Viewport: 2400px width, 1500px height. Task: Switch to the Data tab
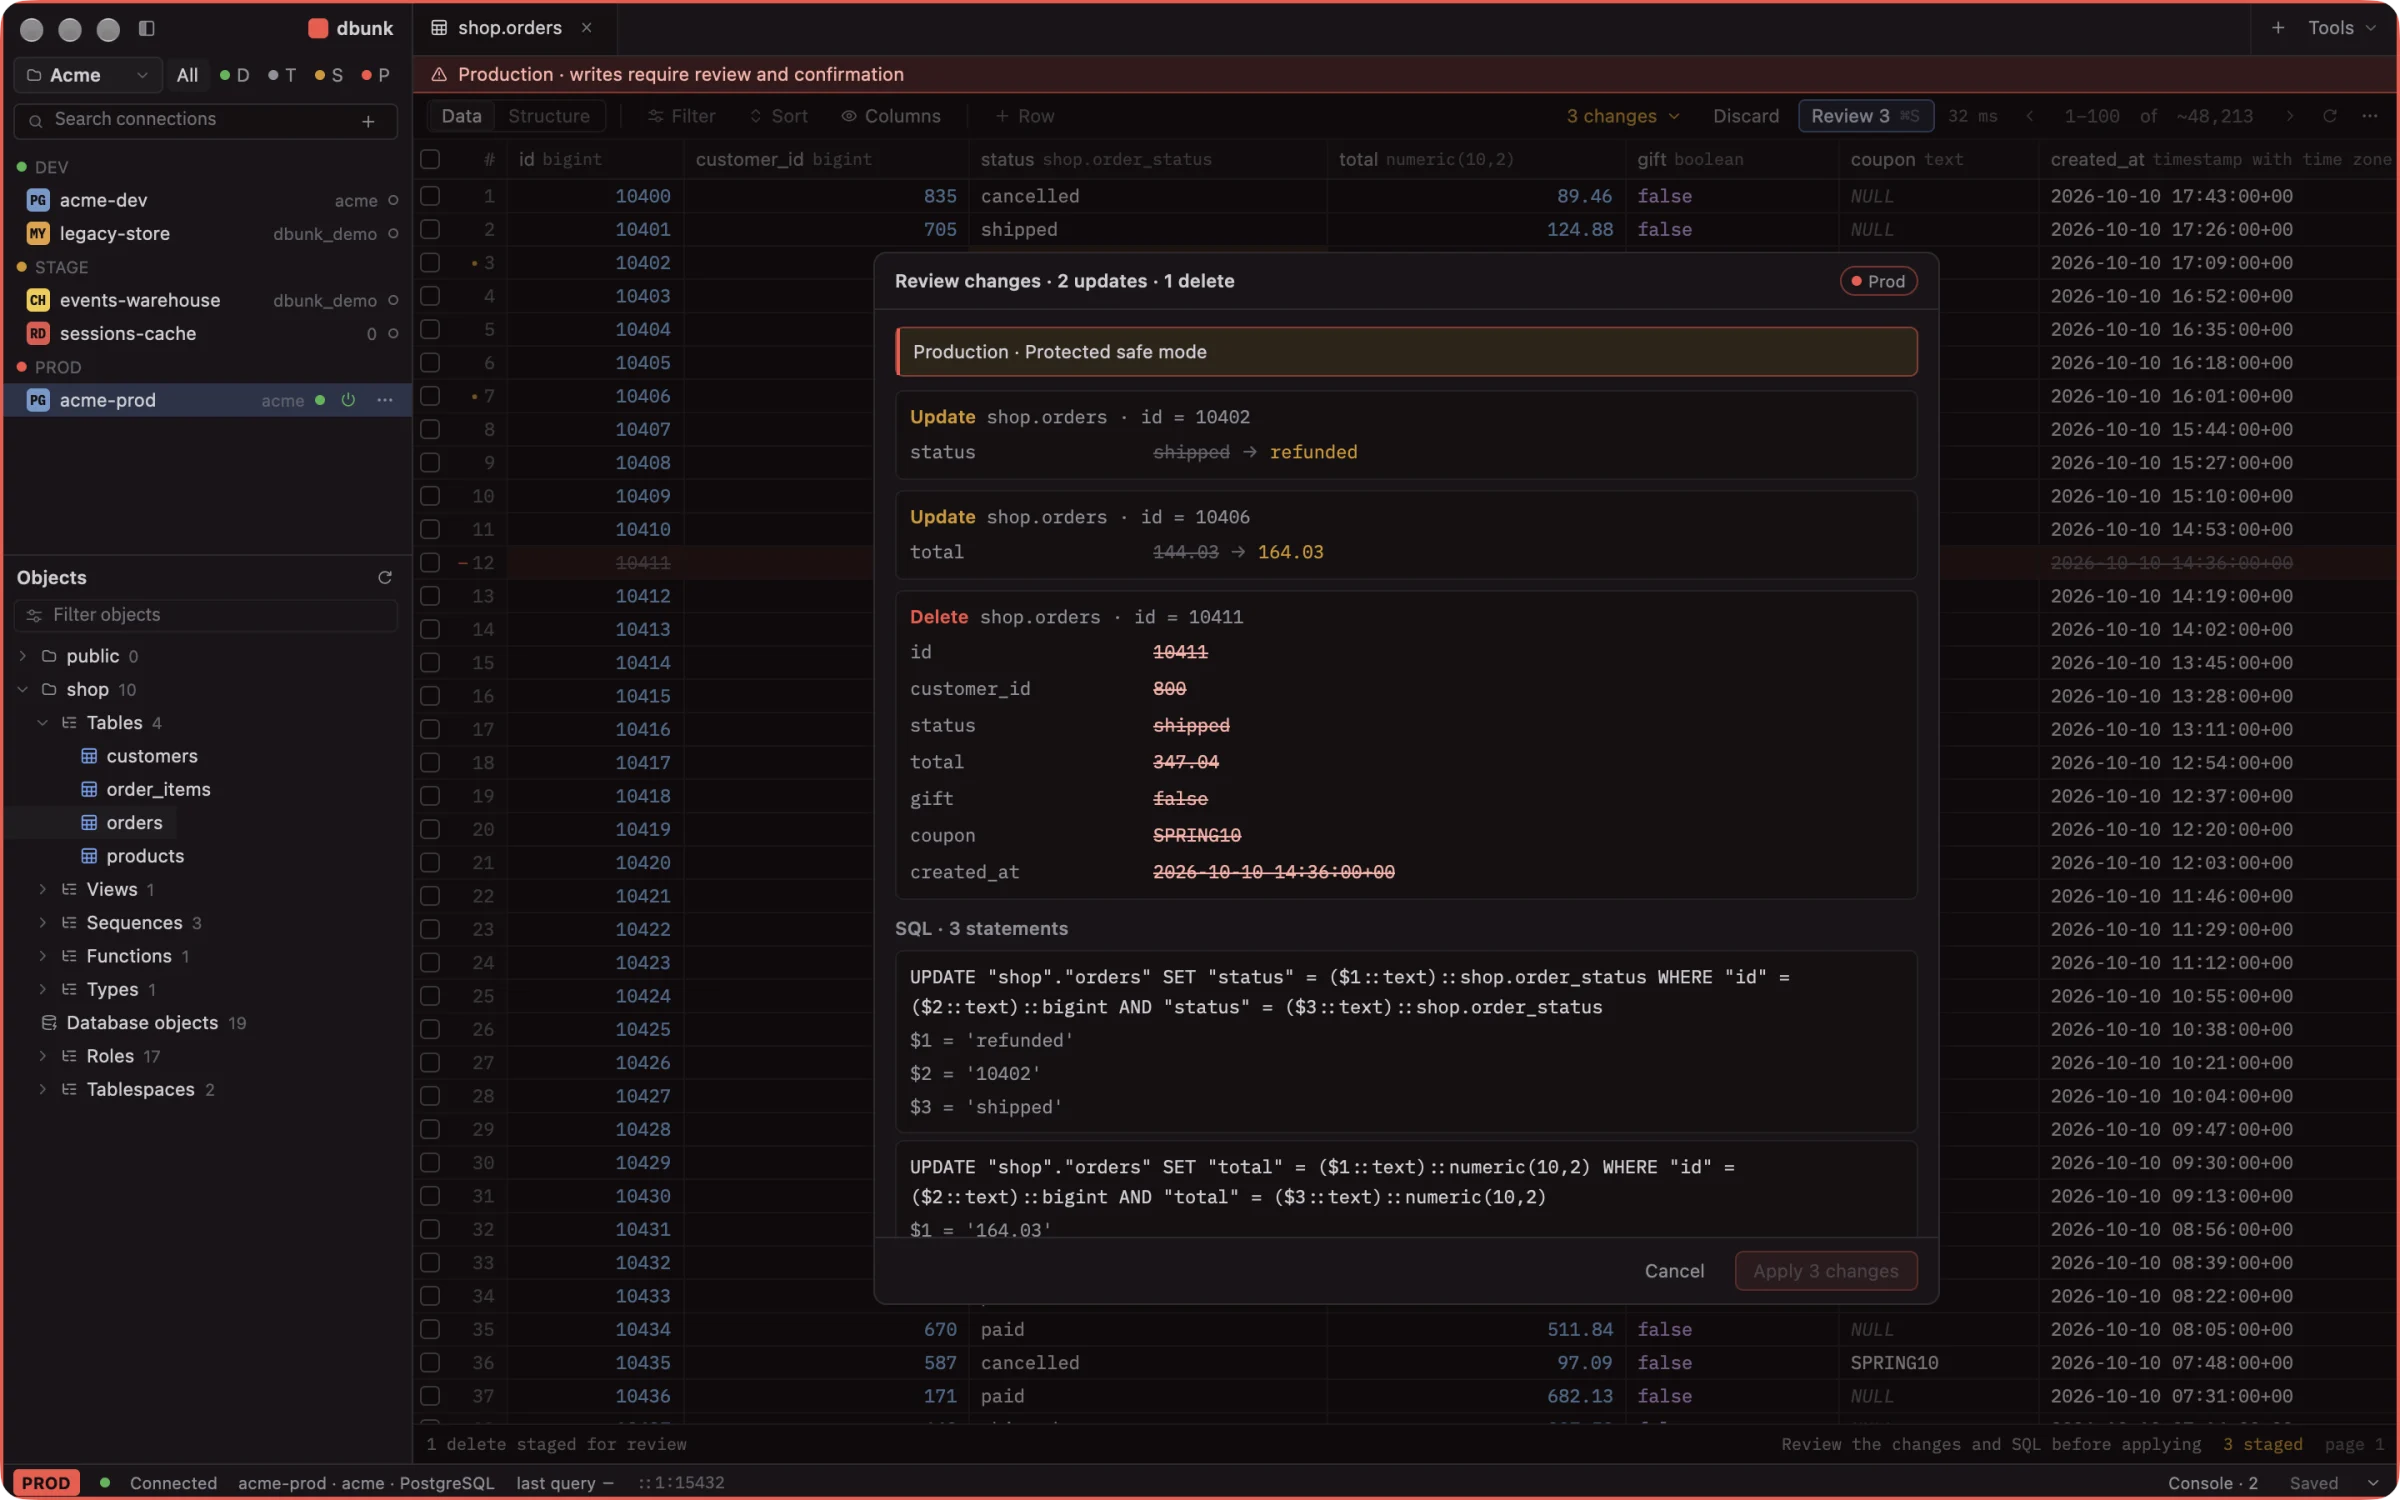click(x=461, y=116)
